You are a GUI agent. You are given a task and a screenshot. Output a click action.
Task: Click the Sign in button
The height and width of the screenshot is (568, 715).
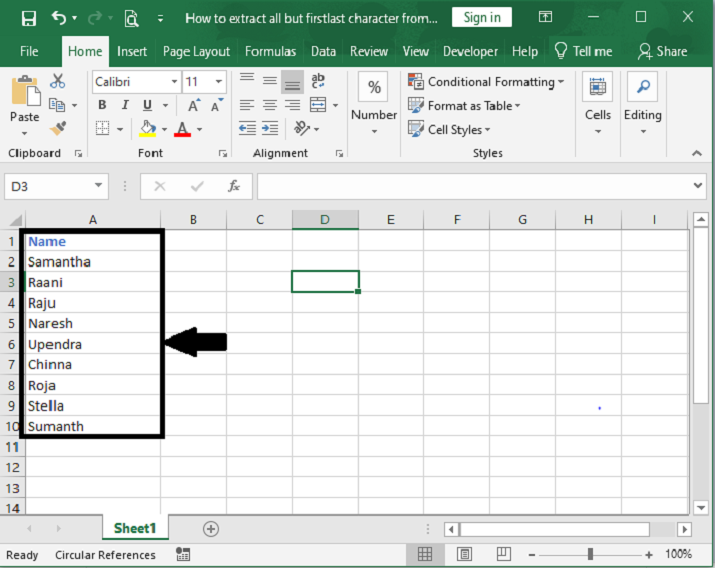[482, 17]
